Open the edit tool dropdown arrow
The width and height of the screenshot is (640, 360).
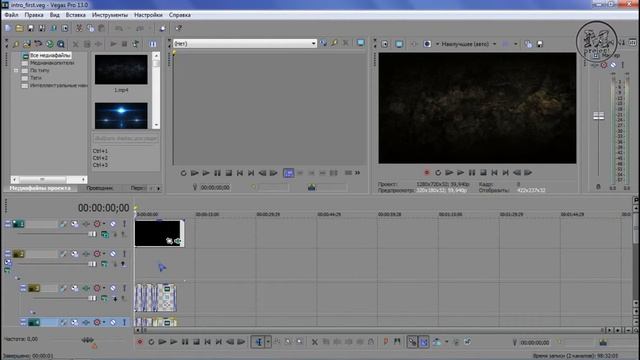[x=268, y=342]
